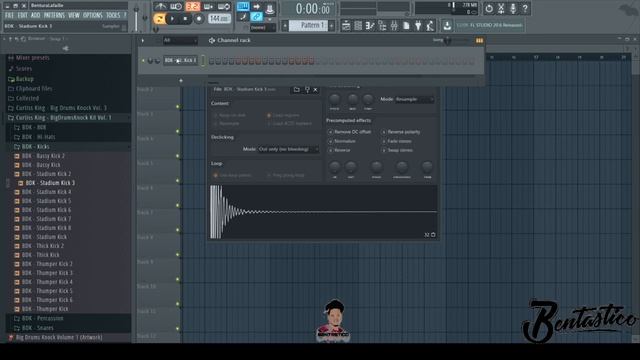Open sample folder icon in sampler window
This screenshot has width=640, height=360.
point(297,89)
